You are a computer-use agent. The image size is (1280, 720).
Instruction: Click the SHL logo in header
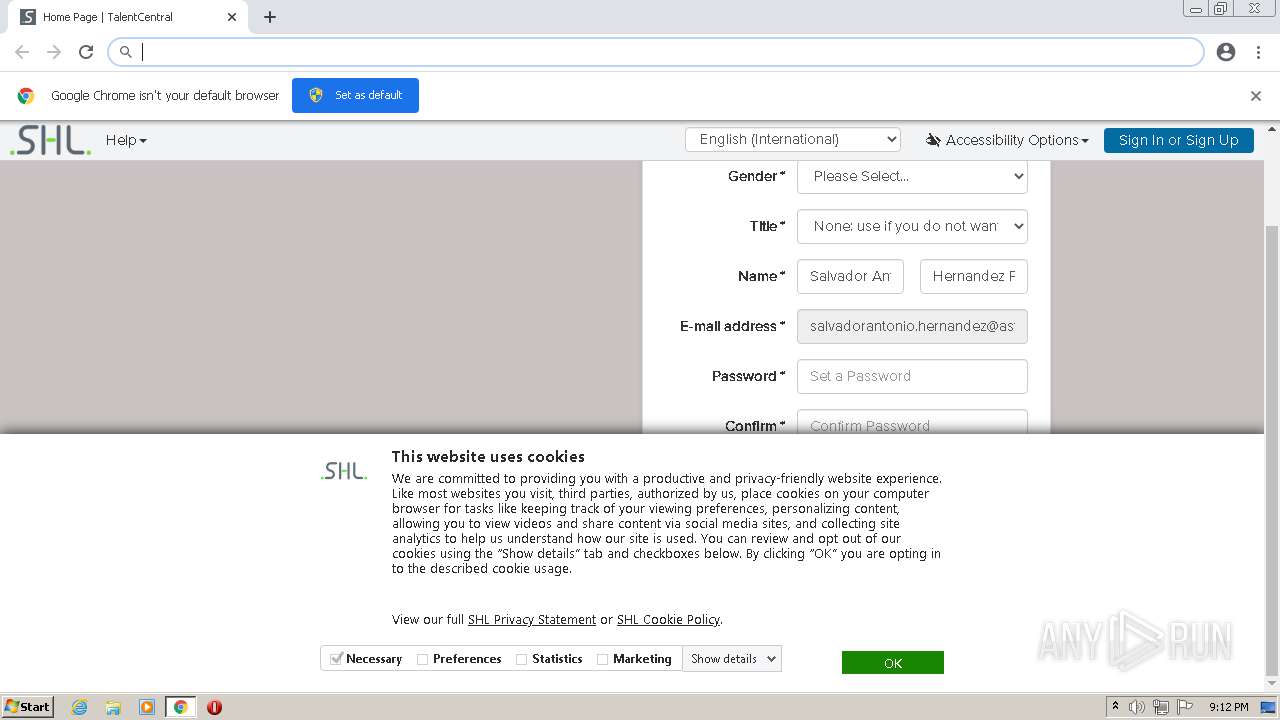click(x=50, y=140)
